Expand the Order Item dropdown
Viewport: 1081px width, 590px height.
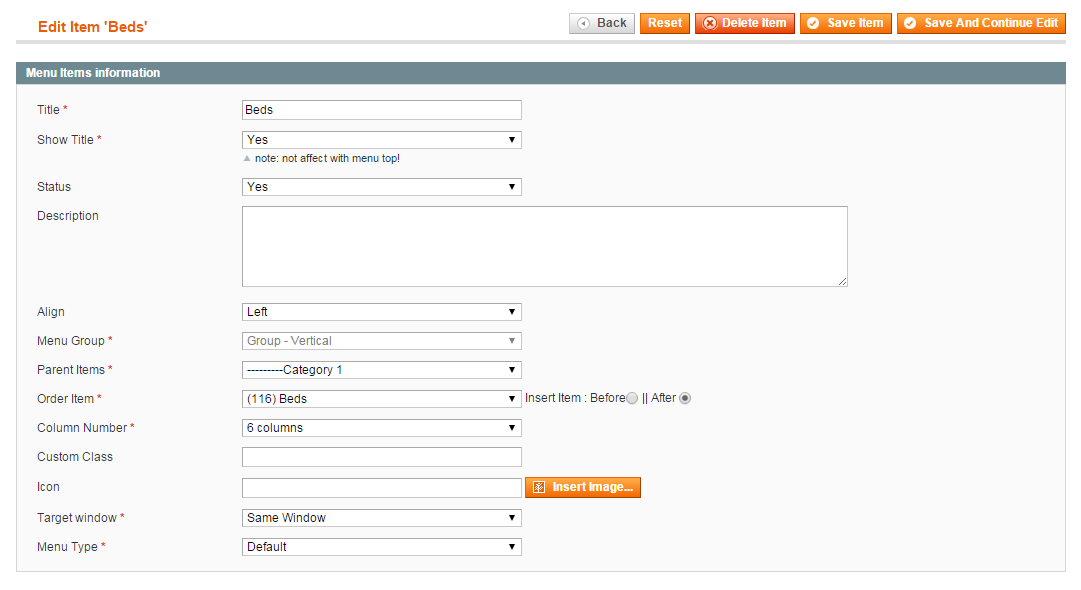[381, 399]
